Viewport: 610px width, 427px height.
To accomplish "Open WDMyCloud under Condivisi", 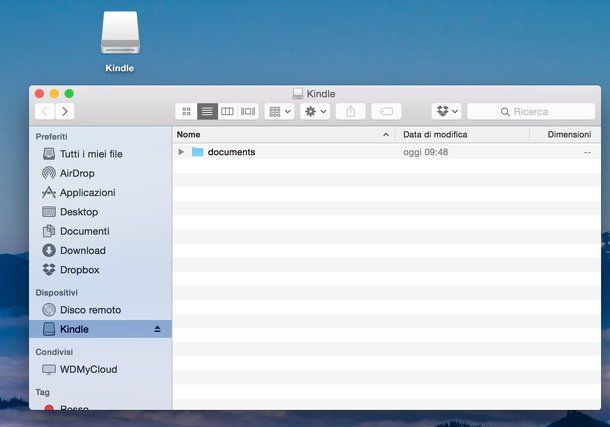I will (100, 369).
